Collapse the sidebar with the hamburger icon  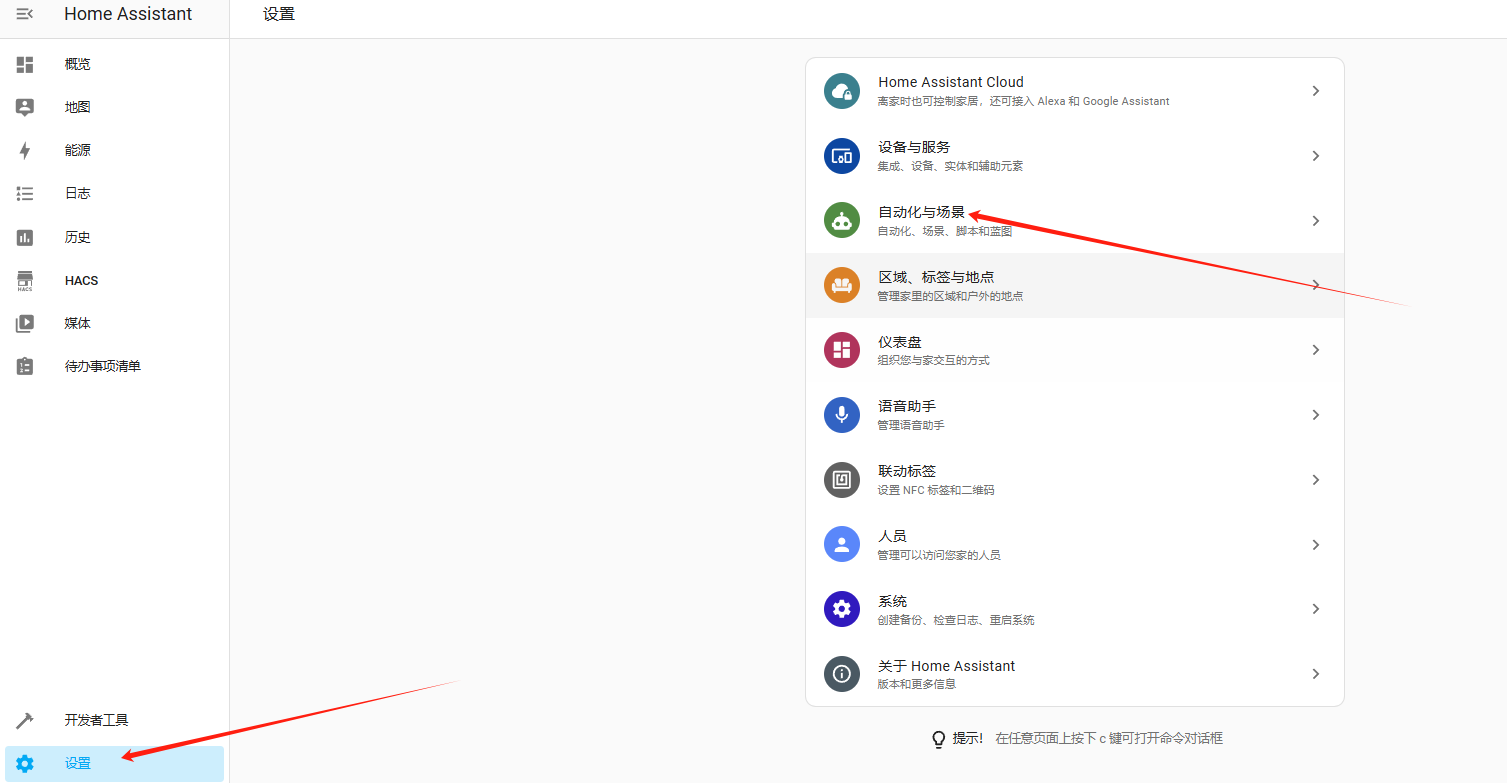tap(25, 14)
